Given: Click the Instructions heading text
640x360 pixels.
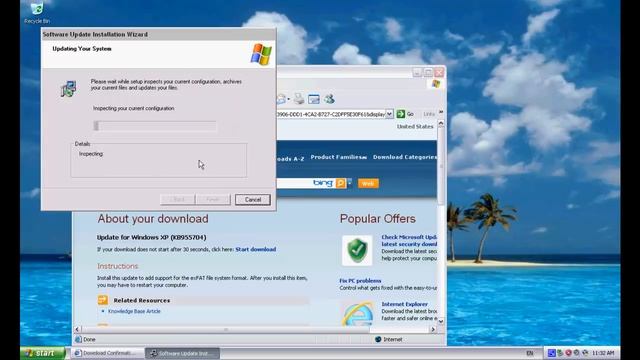Looking at the screenshot, I should pyautogui.click(x=118, y=266).
